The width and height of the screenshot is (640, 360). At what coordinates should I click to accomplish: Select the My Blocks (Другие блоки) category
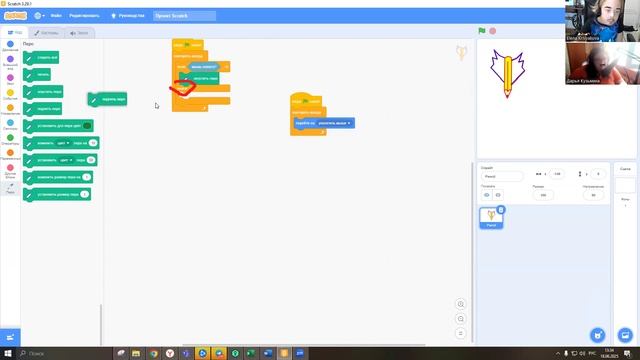coord(10,171)
